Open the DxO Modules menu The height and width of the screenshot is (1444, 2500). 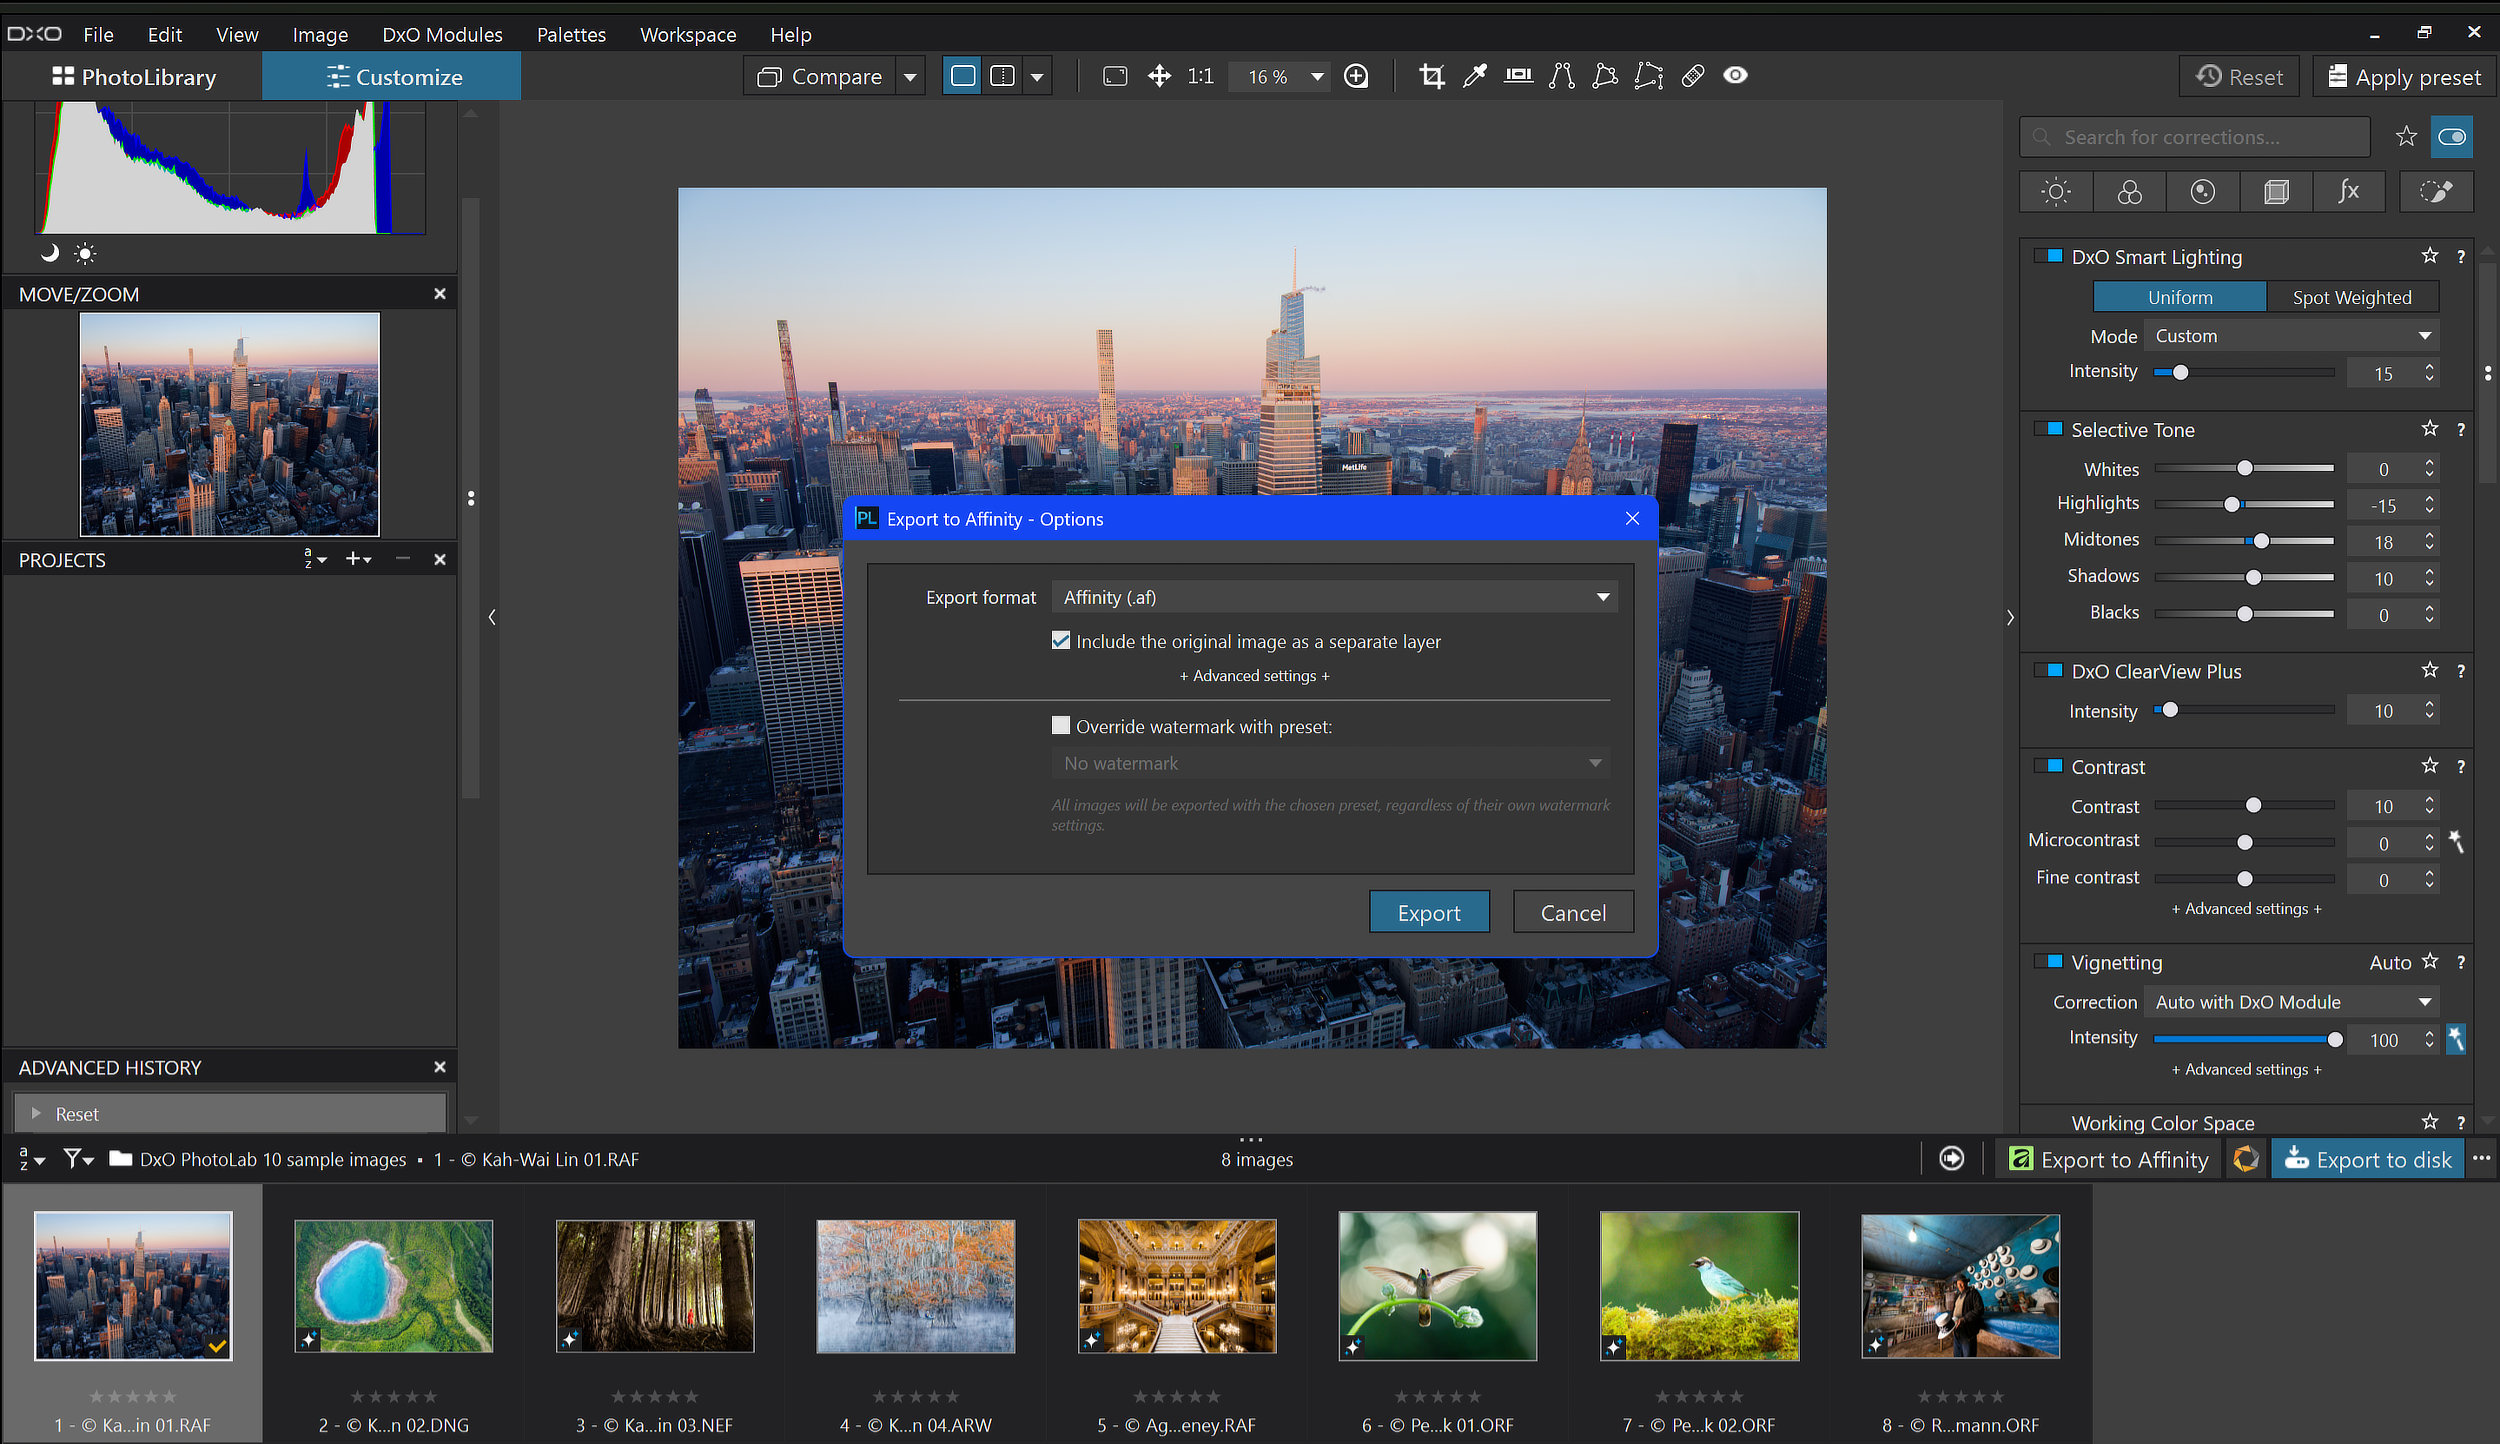click(x=442, y=34)
